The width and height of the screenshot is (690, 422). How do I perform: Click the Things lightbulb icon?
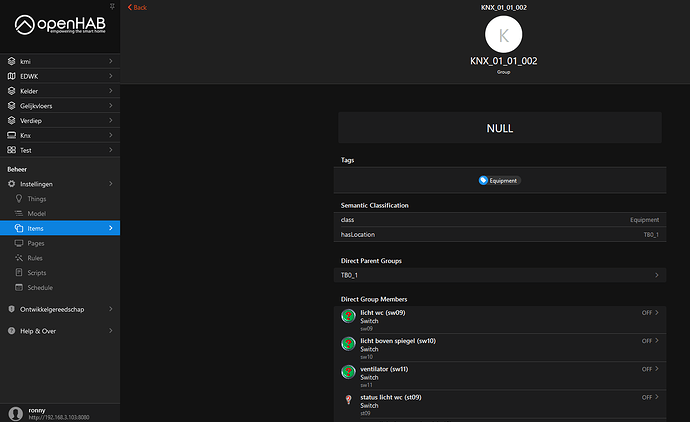point(19,198)
